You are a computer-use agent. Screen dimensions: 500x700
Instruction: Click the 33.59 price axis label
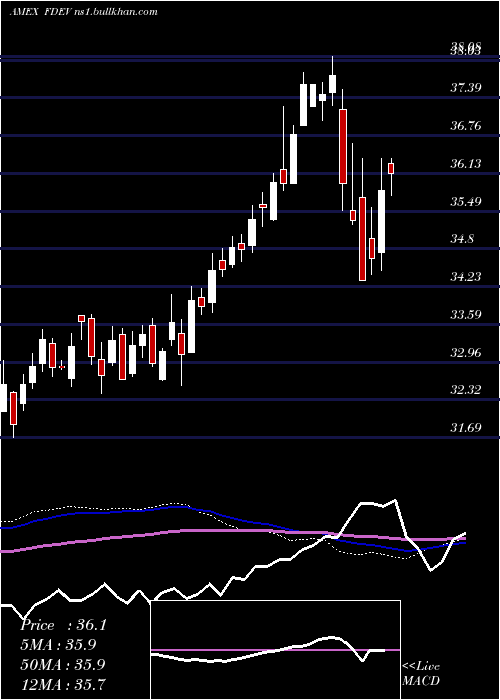point(466,315)
